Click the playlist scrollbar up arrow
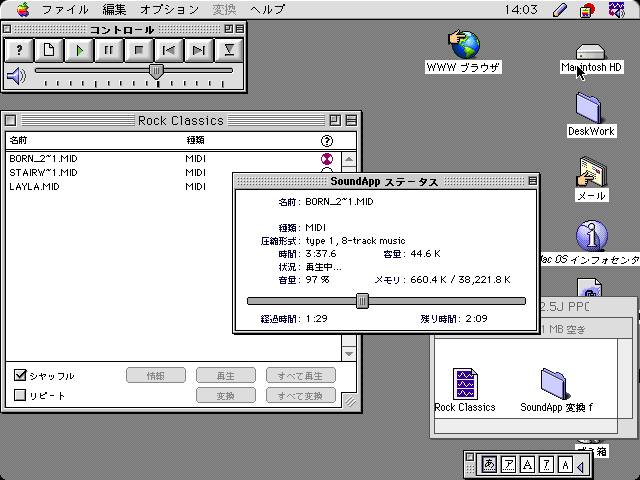Screen dimensions: 640x480 (349, 159)
